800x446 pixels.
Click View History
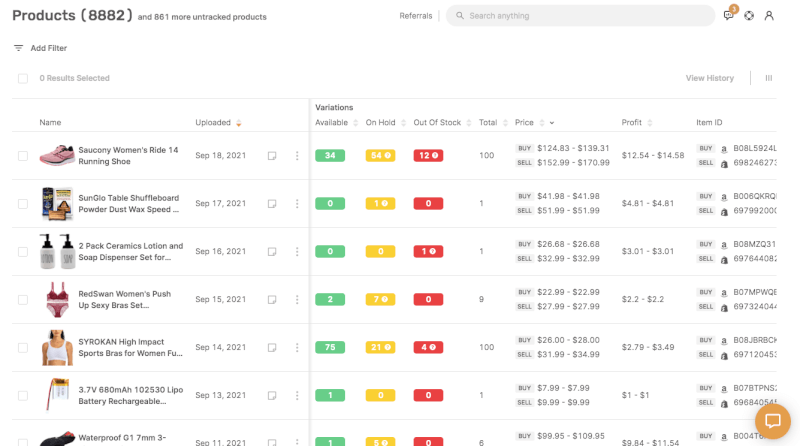(x=710, y=78)
